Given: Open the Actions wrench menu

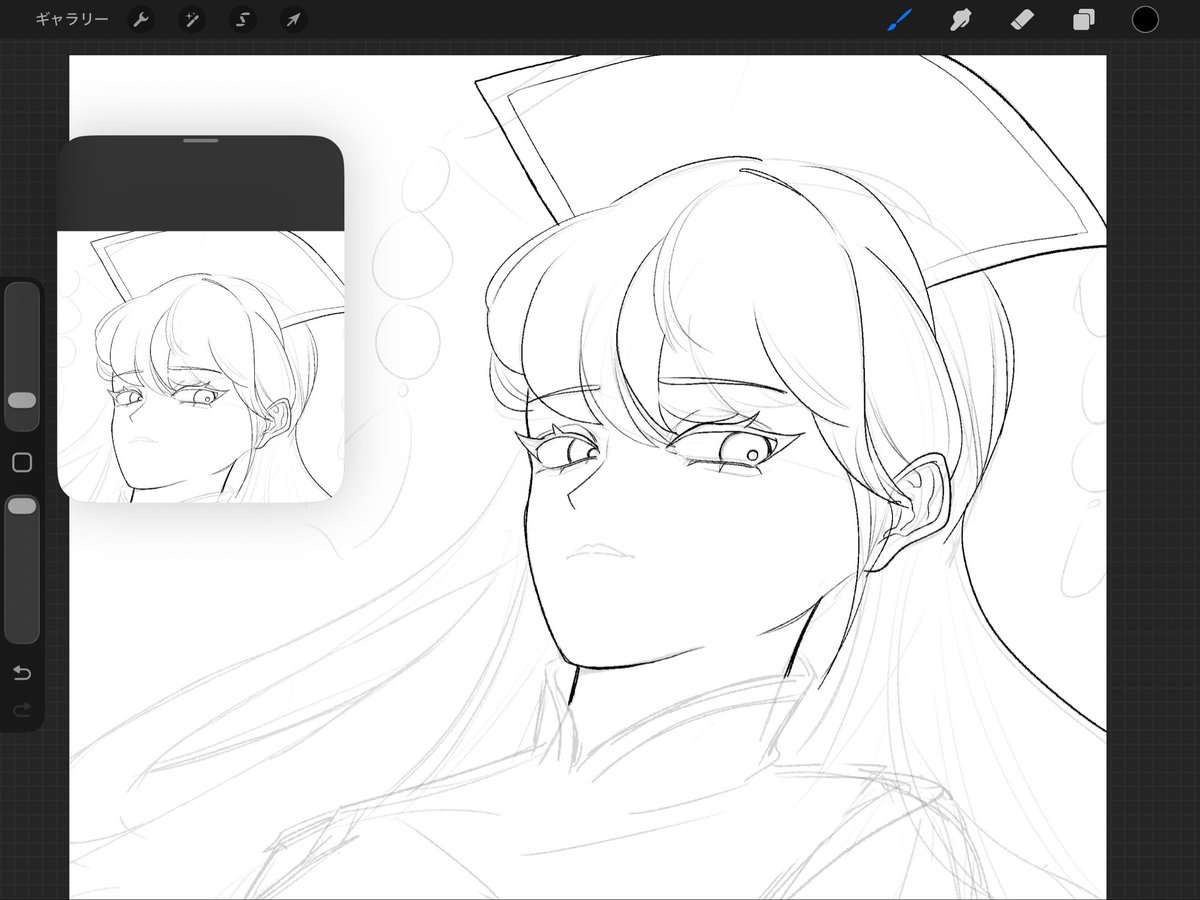Looking at the screenshot, I should click(x=141, y=20).
